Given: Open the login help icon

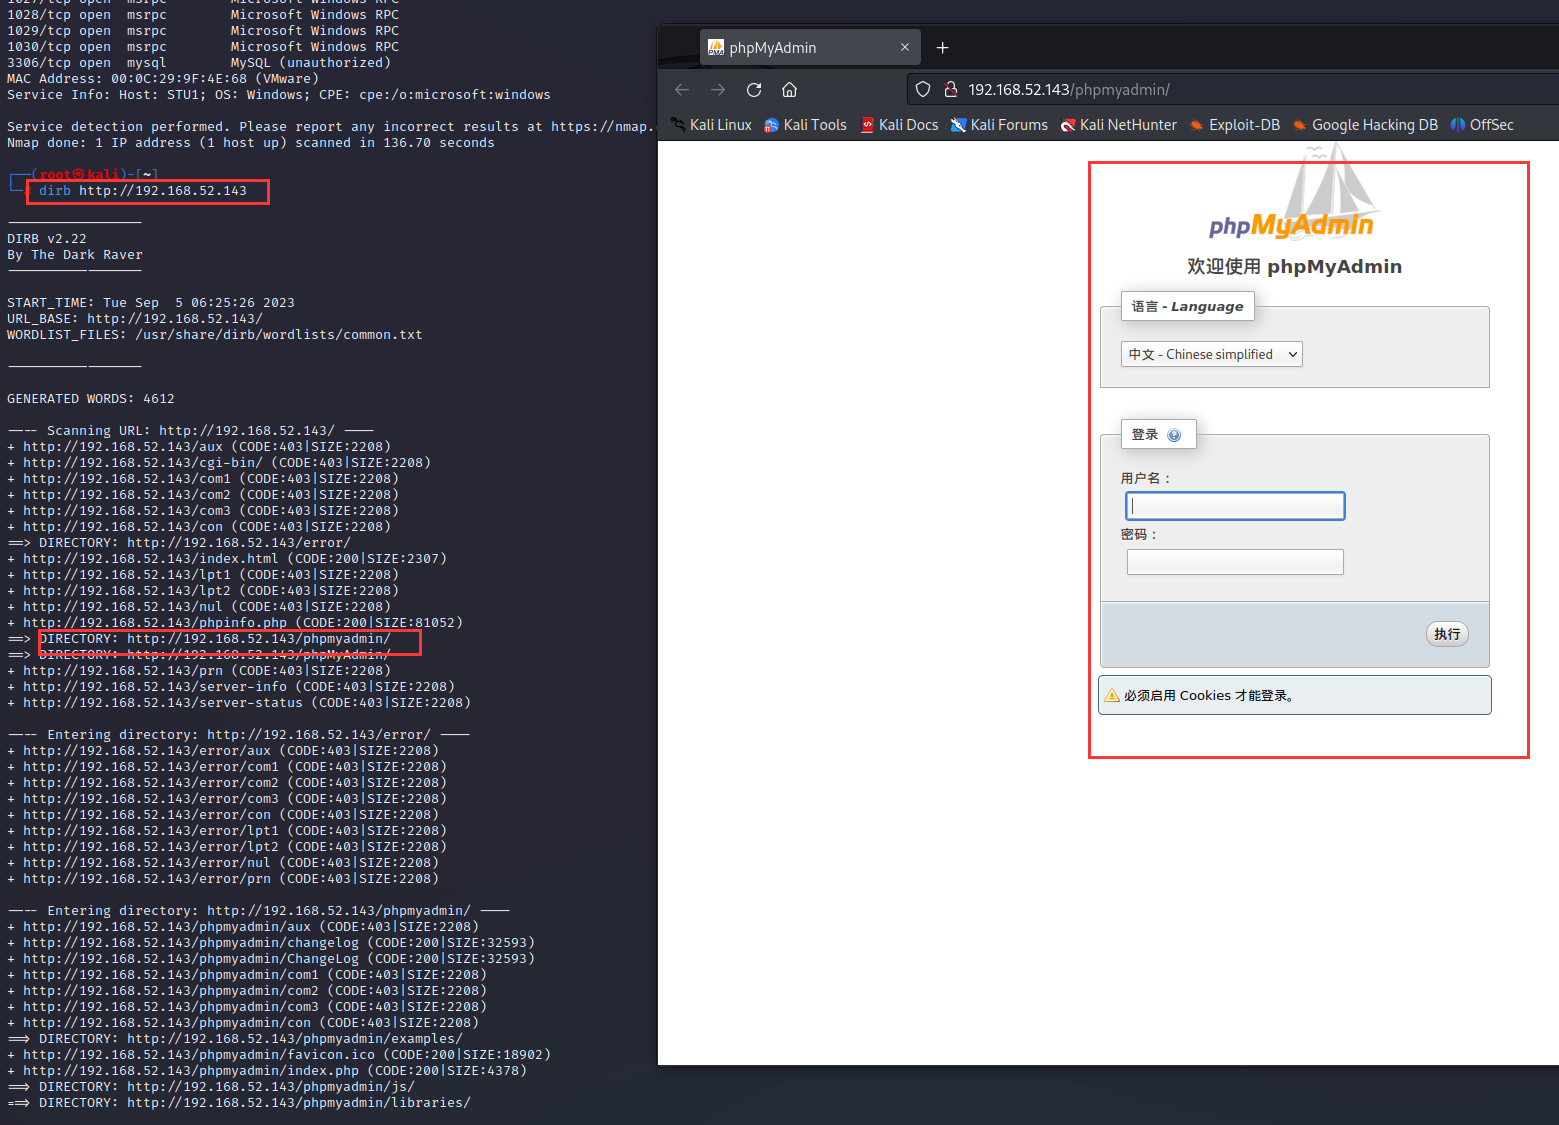Looking at the screenshot, I should [x=1174, y=435].
